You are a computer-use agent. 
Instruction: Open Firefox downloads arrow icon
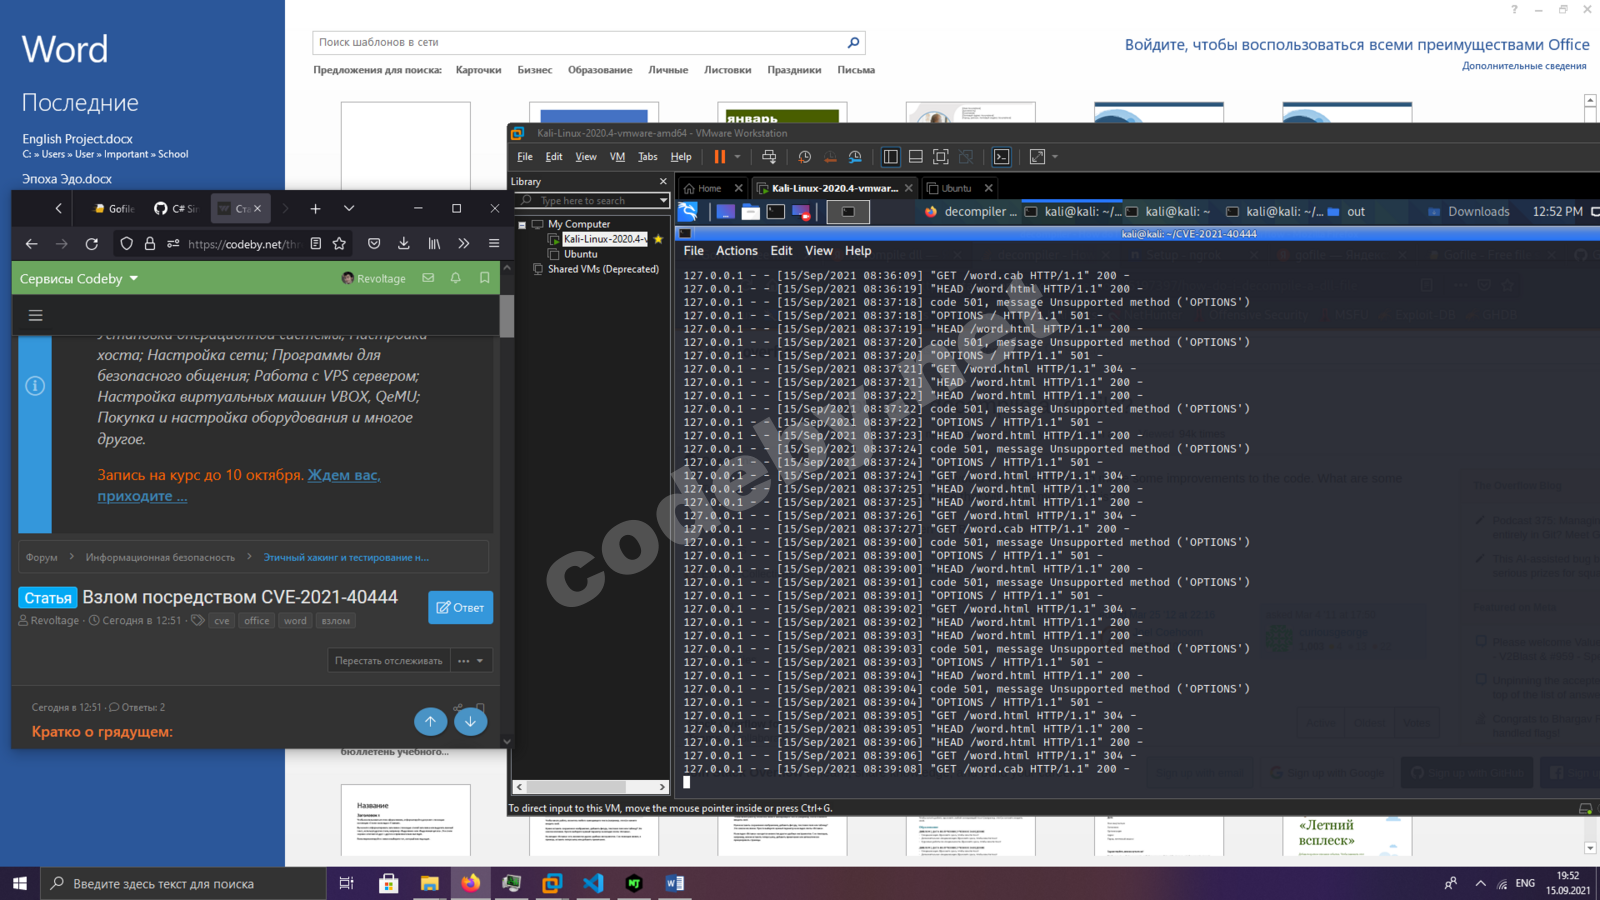click(x=404, y=243)
